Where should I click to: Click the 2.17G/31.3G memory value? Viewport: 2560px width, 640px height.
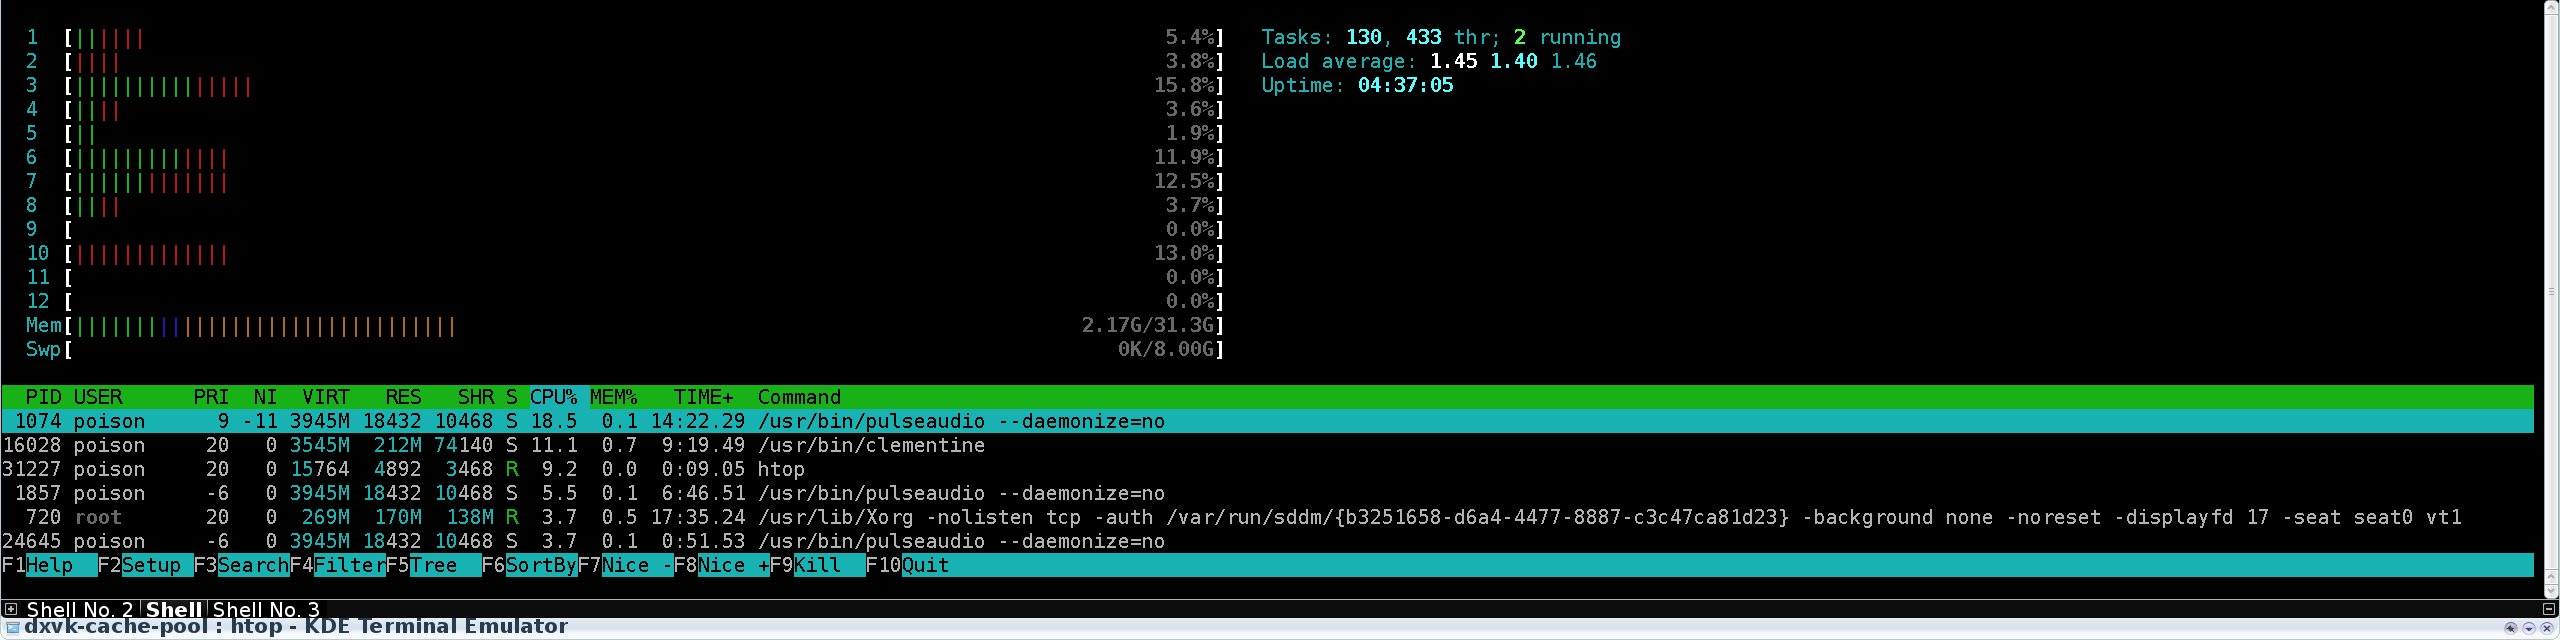1148,325
